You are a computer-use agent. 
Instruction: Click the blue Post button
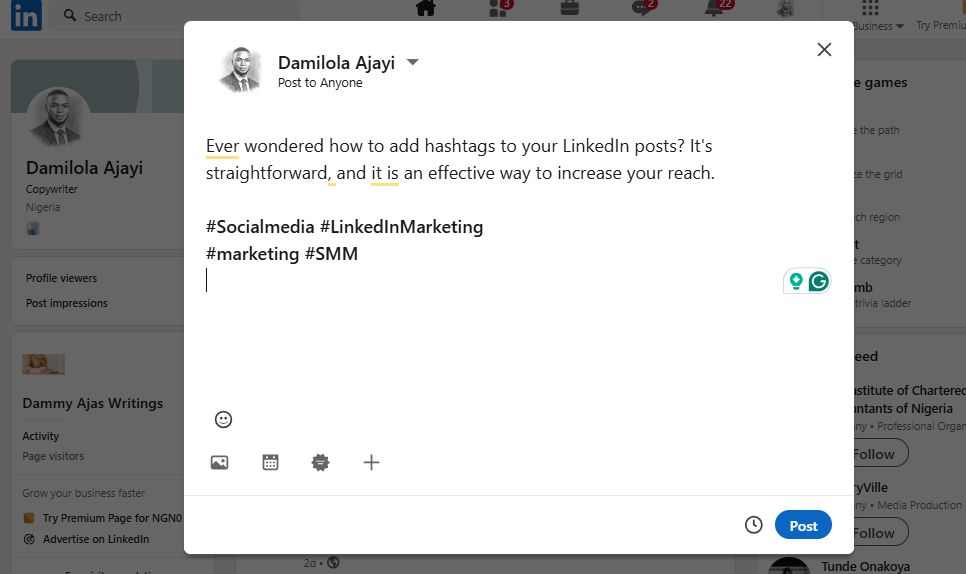coord(803,525)
